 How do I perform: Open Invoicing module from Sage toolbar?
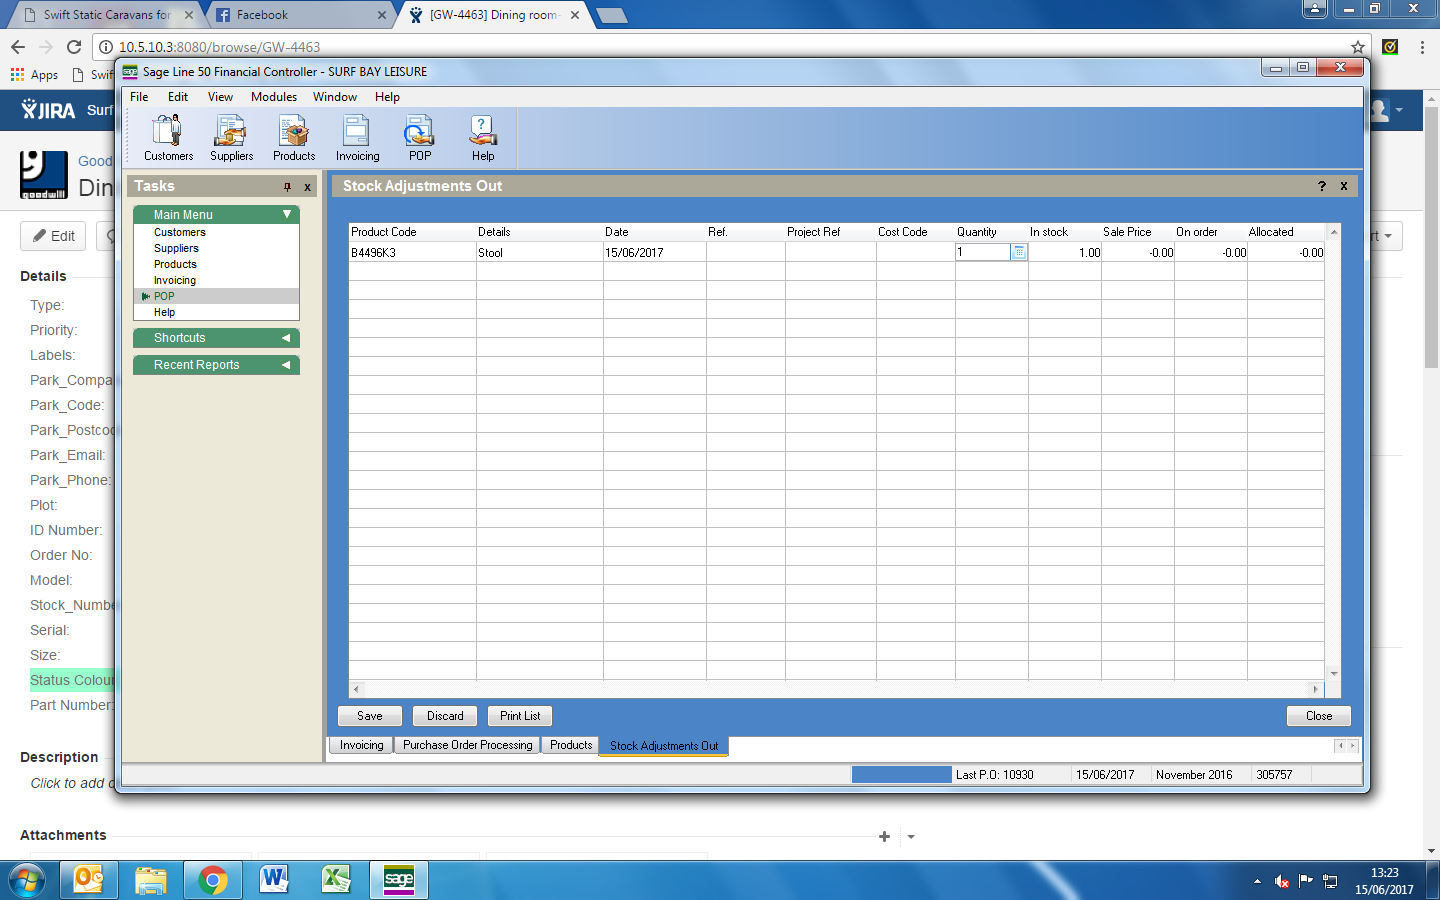click(357, 137)
